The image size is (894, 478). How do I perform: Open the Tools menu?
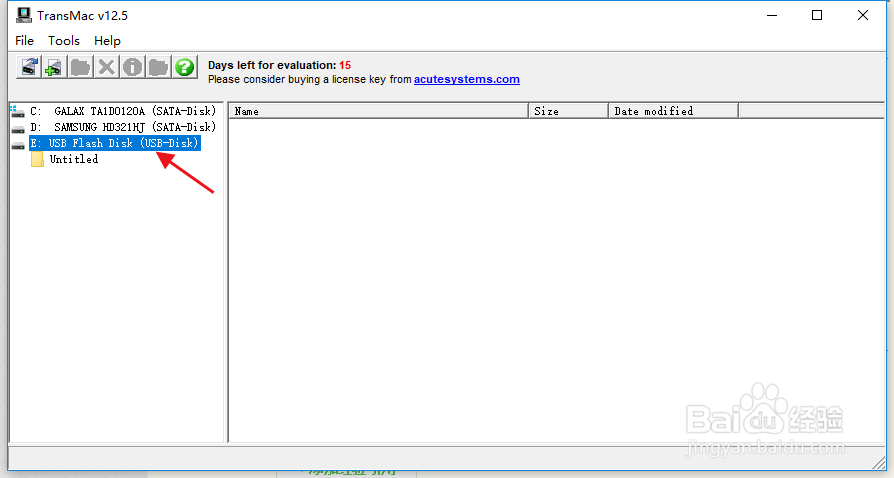(x=64, y=40)
